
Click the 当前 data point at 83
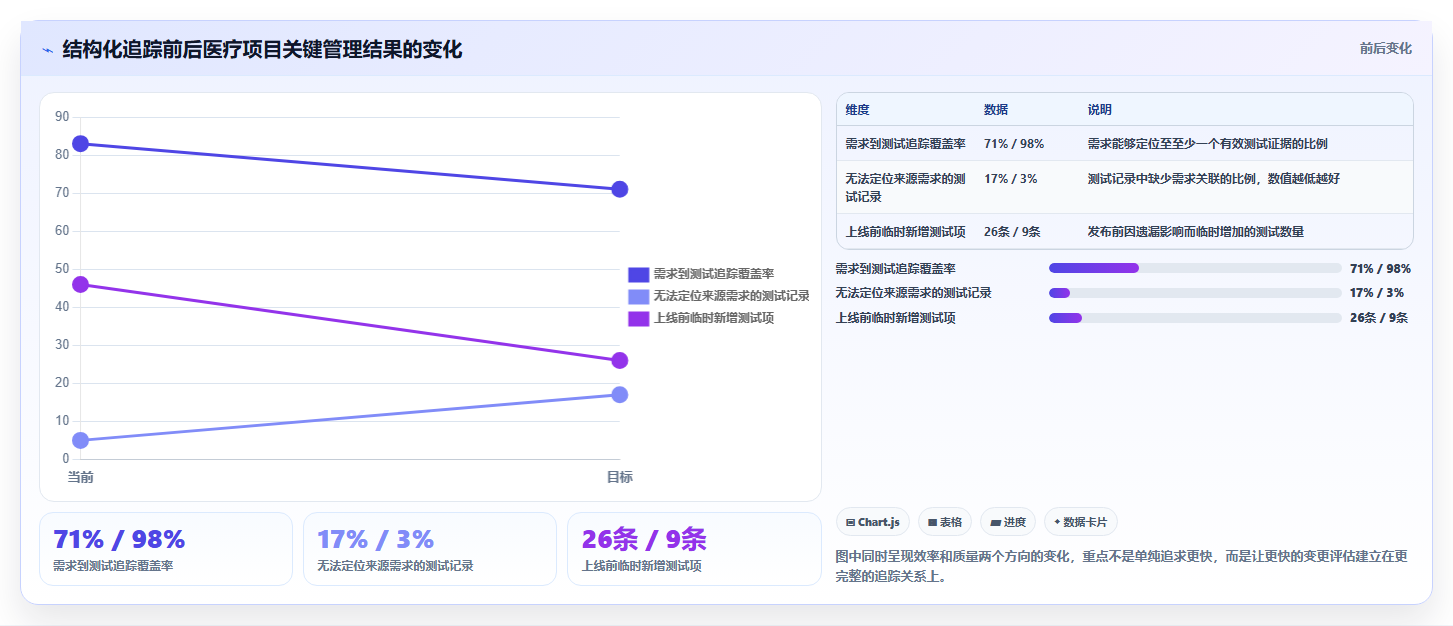[81, 144]
